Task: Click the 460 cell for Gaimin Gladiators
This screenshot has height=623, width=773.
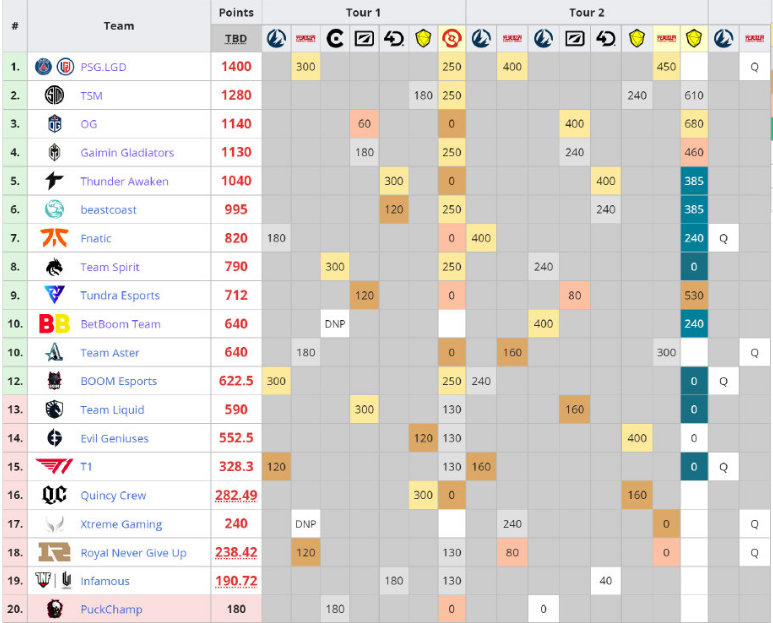Action: [694, 152]
